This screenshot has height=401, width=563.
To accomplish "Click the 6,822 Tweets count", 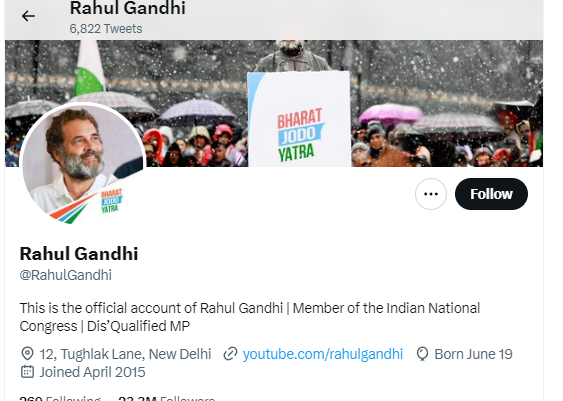I will coord(106,29).
